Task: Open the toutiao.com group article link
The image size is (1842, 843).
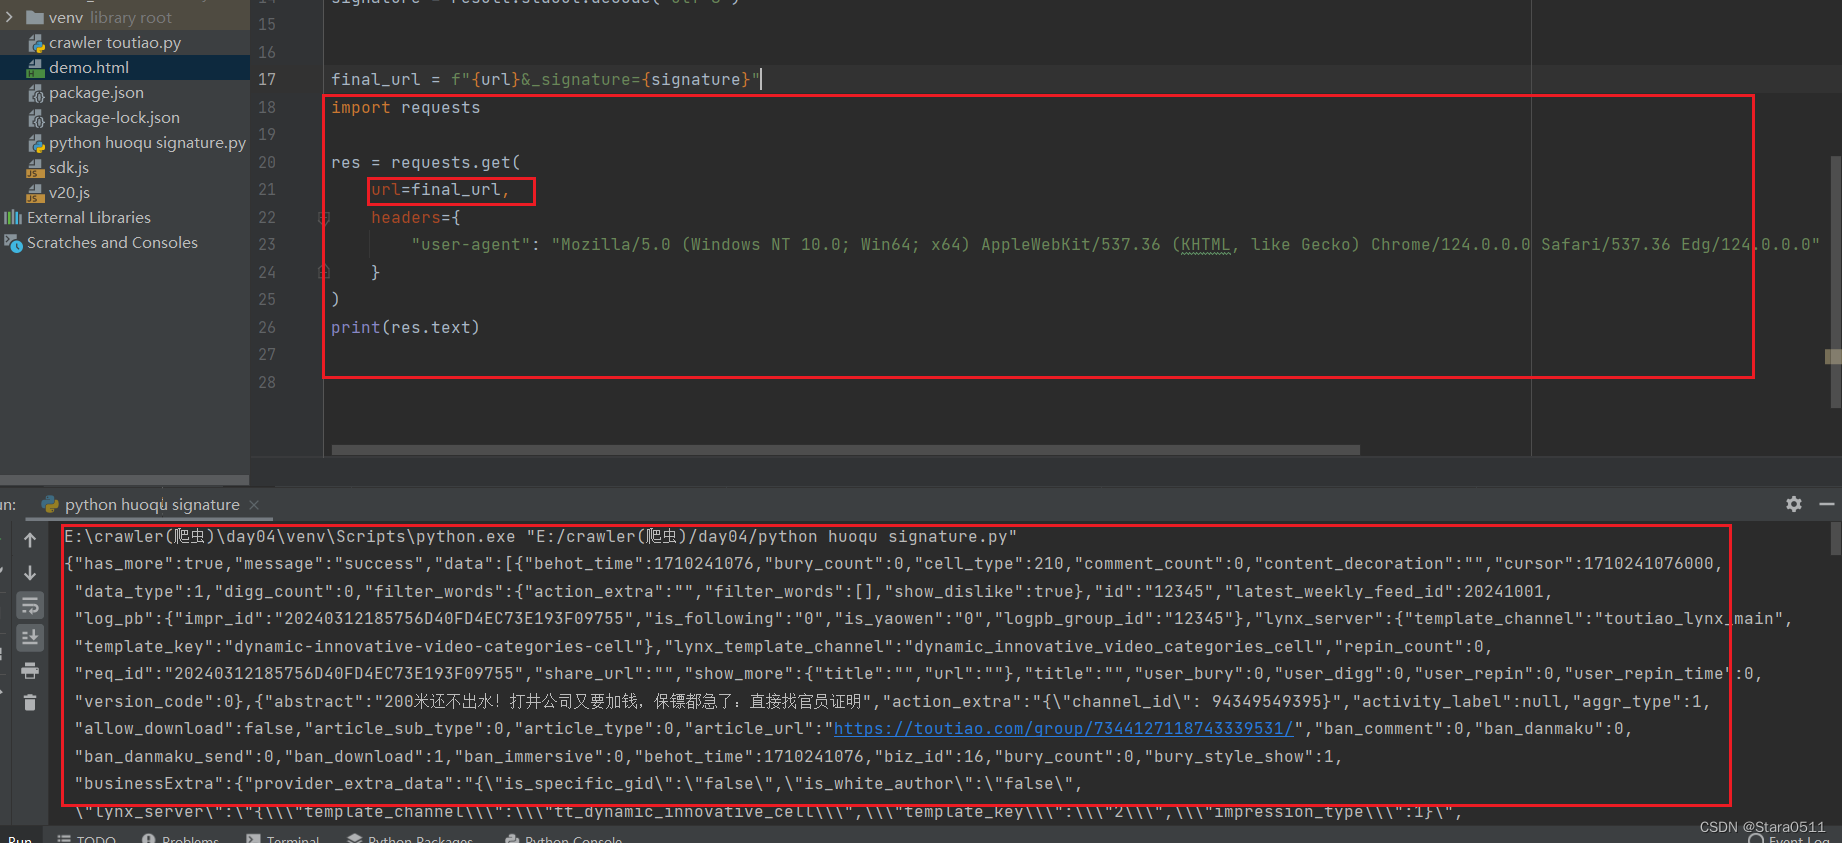Action: [x=1064, y=728]
